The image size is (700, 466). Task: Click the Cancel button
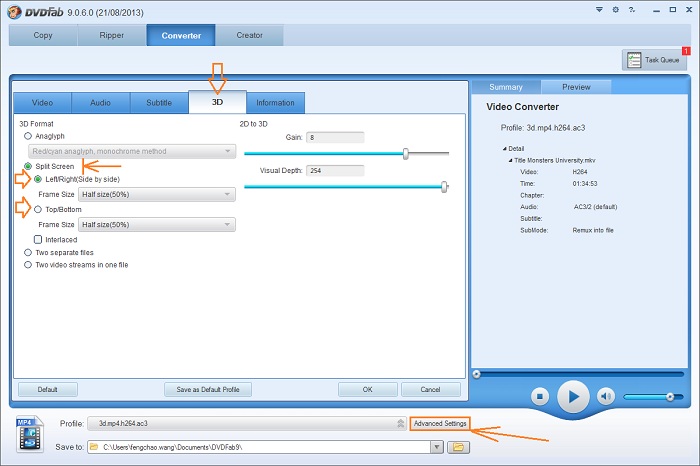coord(430,389)
